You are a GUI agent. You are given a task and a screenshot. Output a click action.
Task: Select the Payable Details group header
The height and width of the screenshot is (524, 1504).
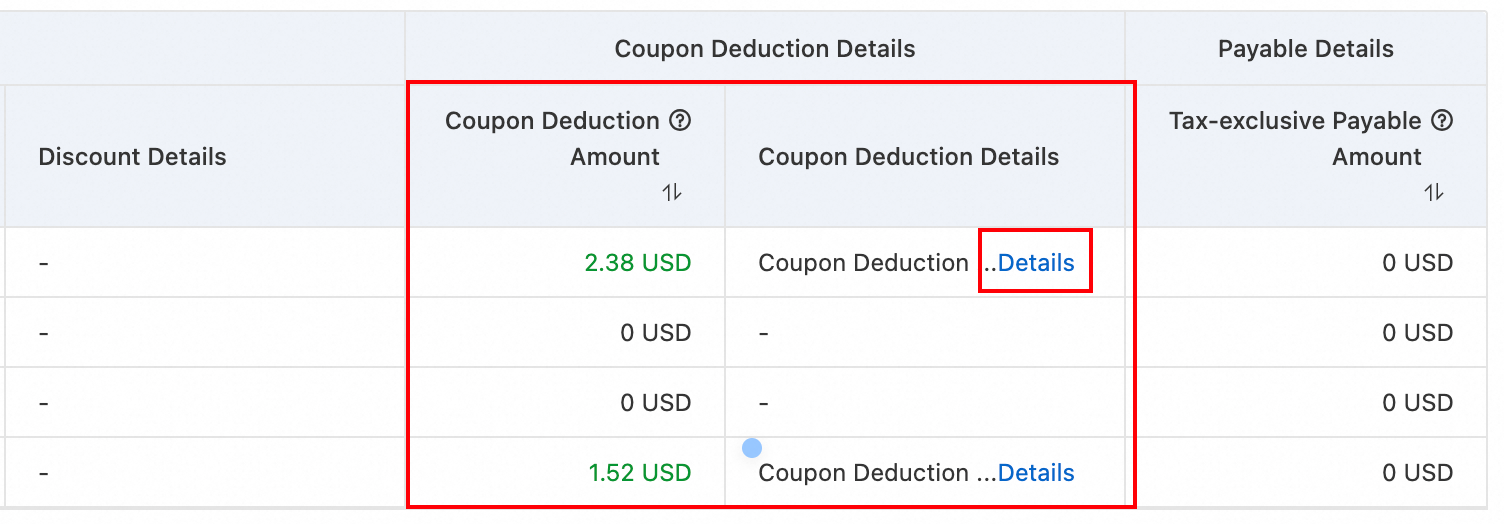[x=1306, y=49]
